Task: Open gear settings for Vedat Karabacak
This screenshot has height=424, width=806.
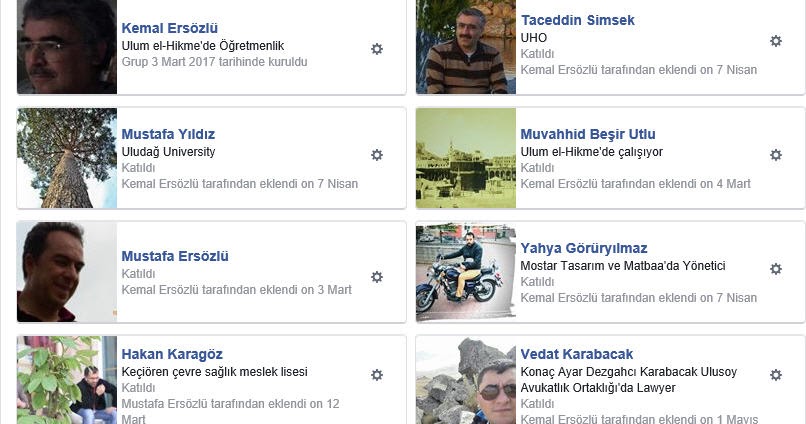Action: coord(776,375)
